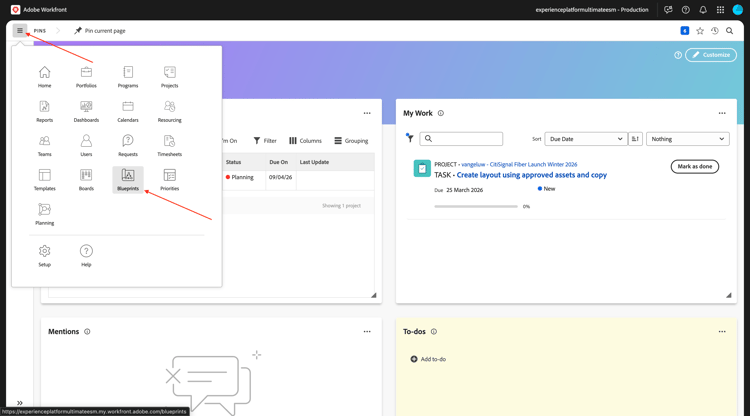Open the help question mark in top bar
This screenshot has width=750, height=416.
(685, 10)
